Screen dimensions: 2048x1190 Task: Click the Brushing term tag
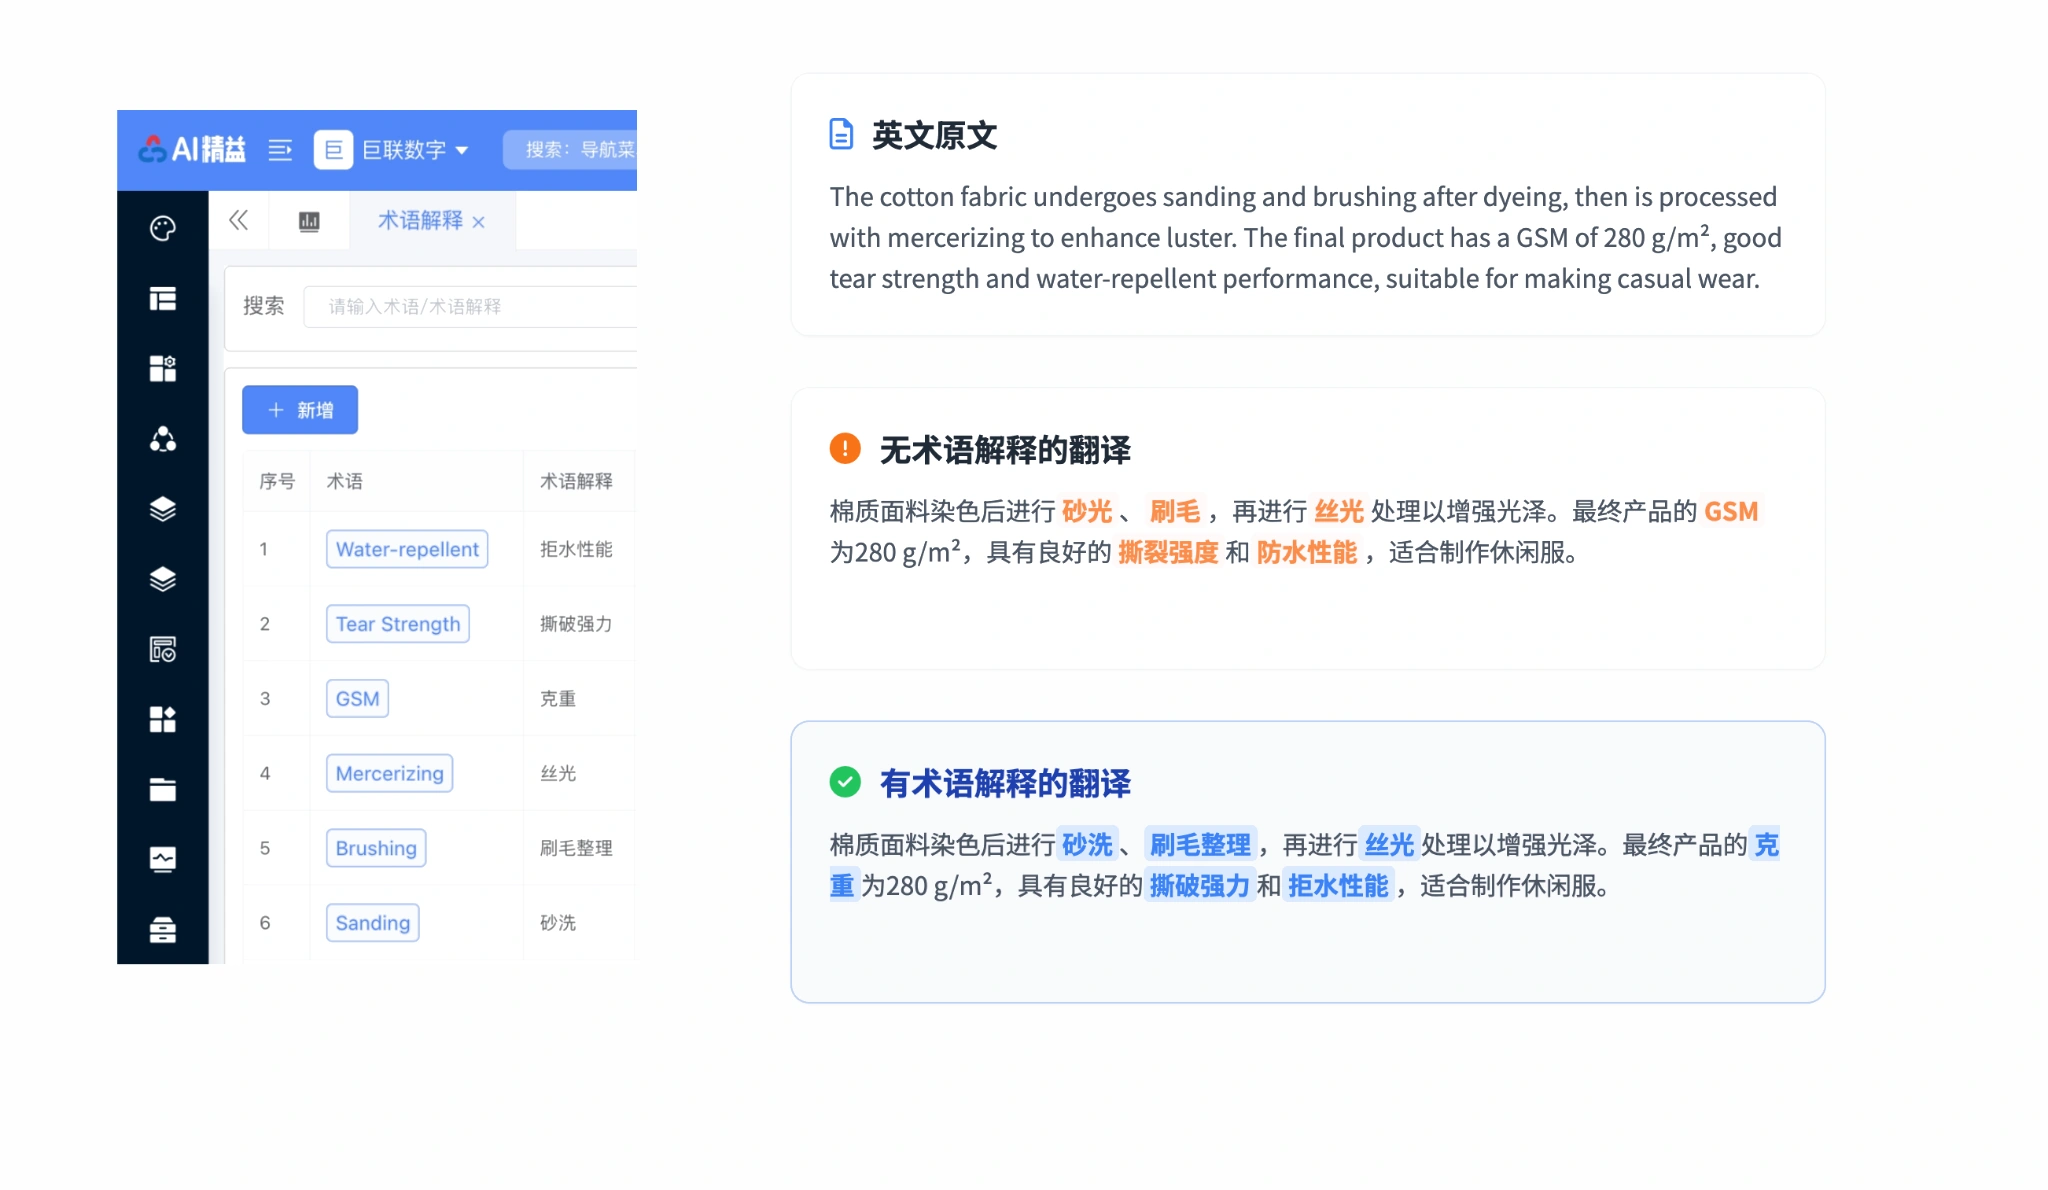coord(376,848)
